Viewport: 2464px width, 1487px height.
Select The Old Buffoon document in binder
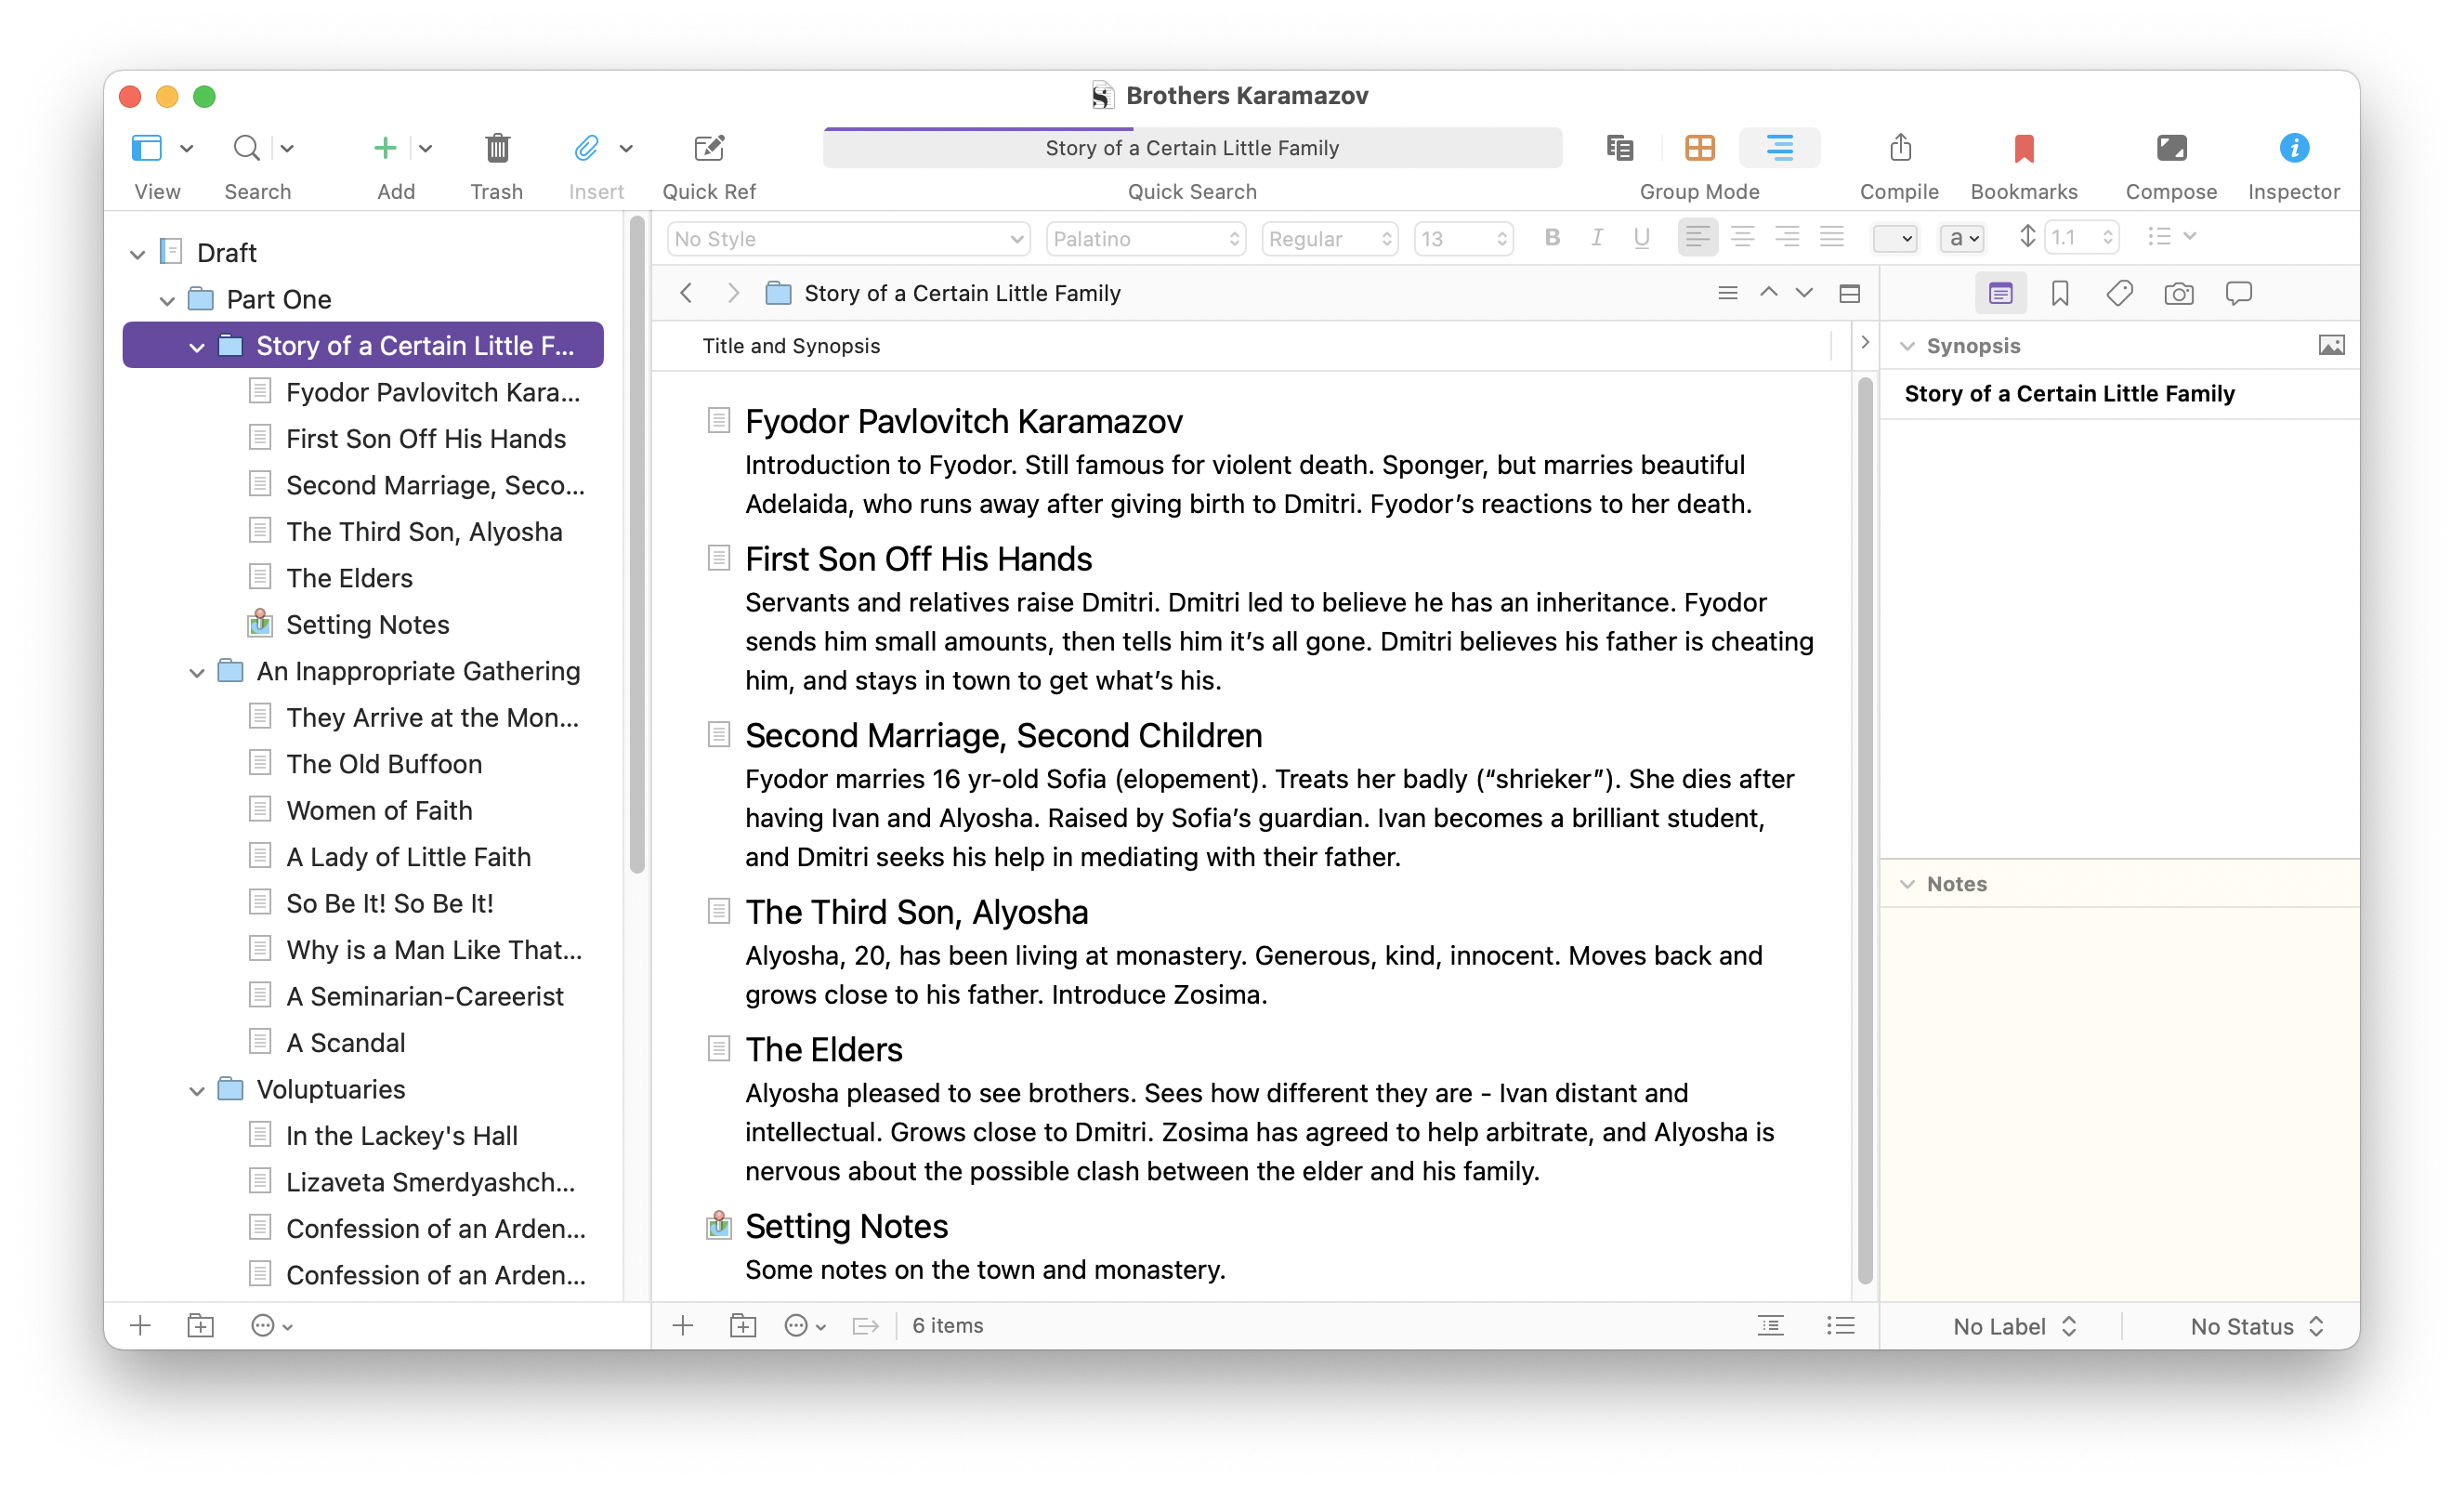tap(384, 764)
